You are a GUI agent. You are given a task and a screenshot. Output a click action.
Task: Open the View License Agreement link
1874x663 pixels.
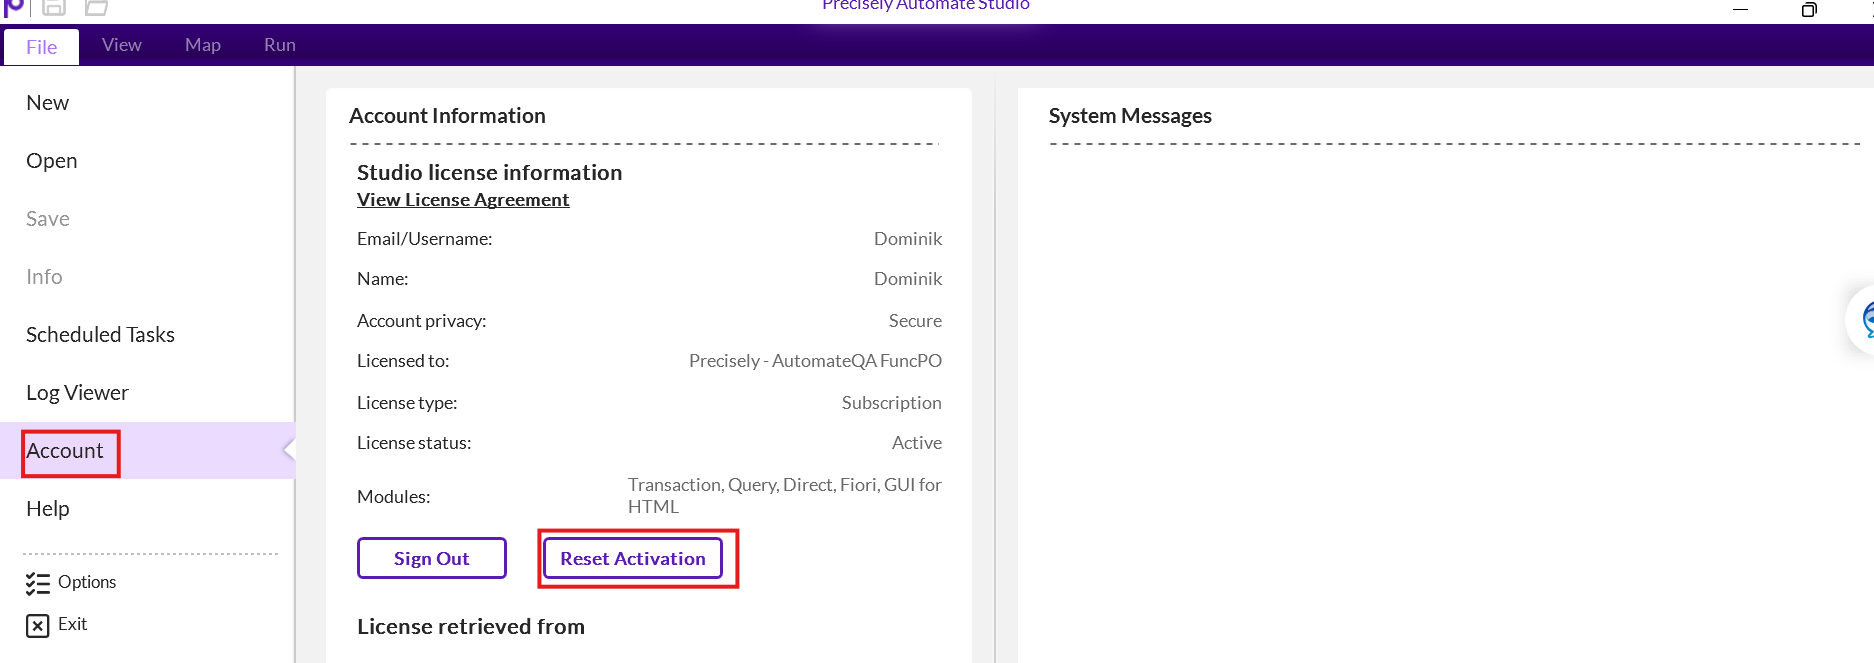pos(463,200)
